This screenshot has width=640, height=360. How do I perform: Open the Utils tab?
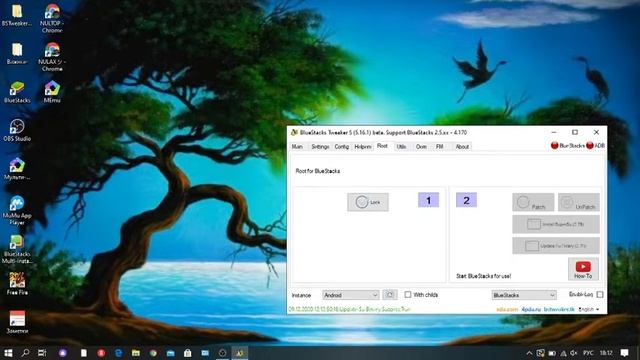pyautogui.click(x=401, y=147)
